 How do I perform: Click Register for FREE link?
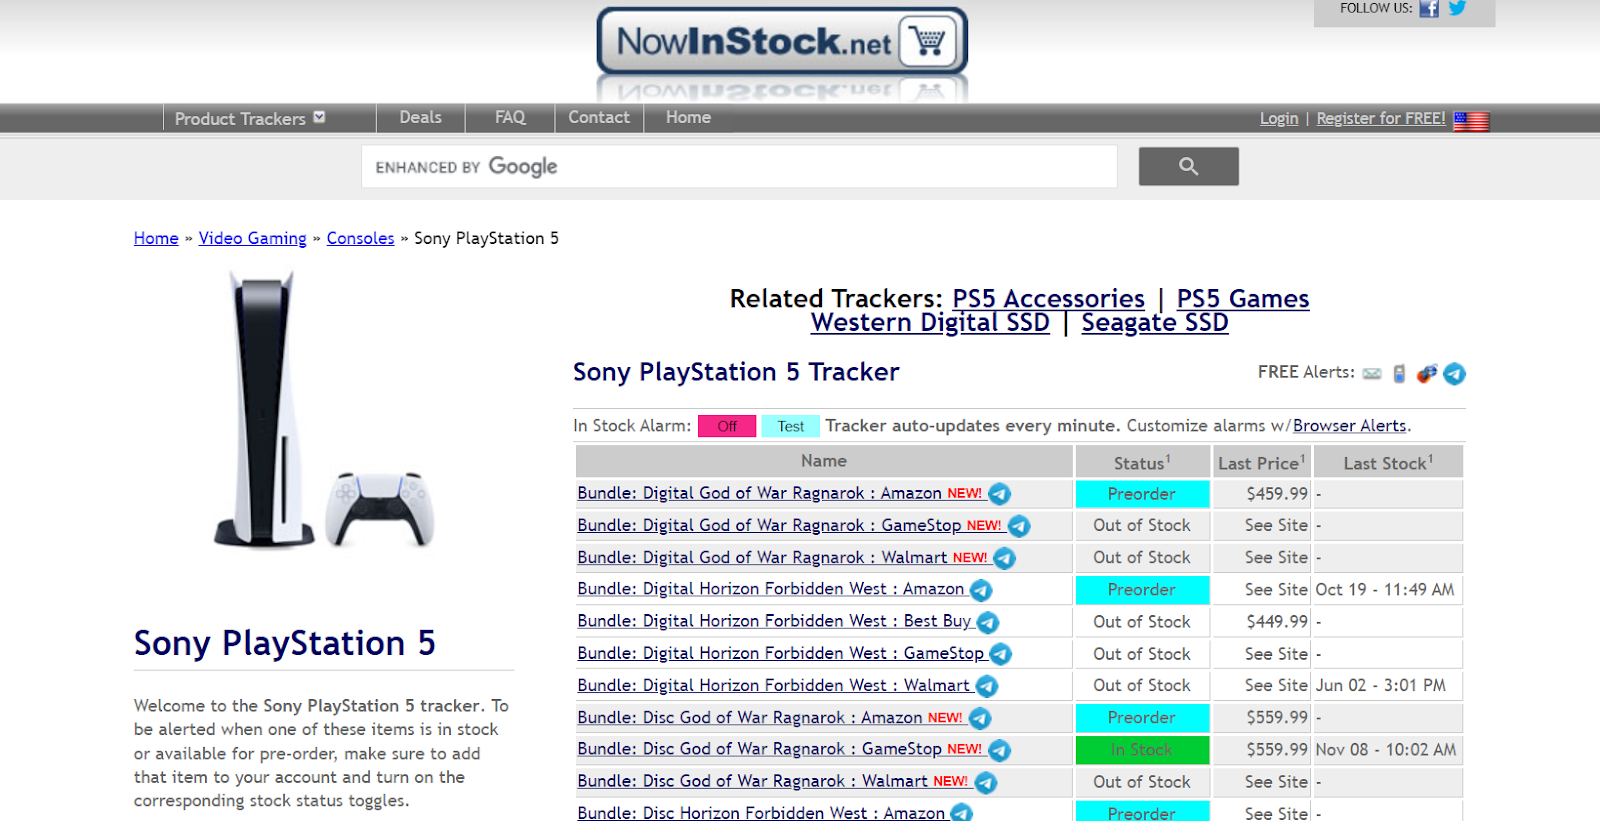1381,118
